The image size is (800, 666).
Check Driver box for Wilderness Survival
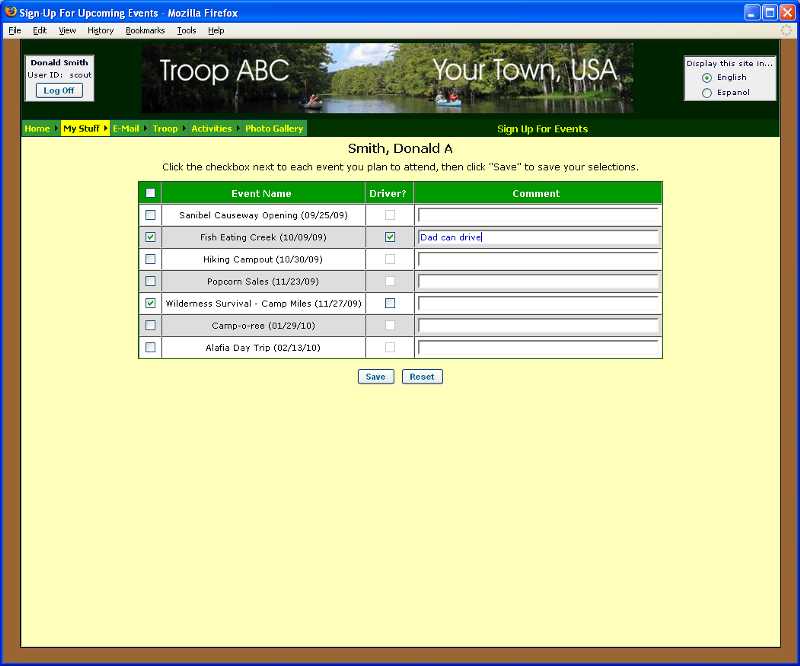pyautogui.click(x=390, y=303)
